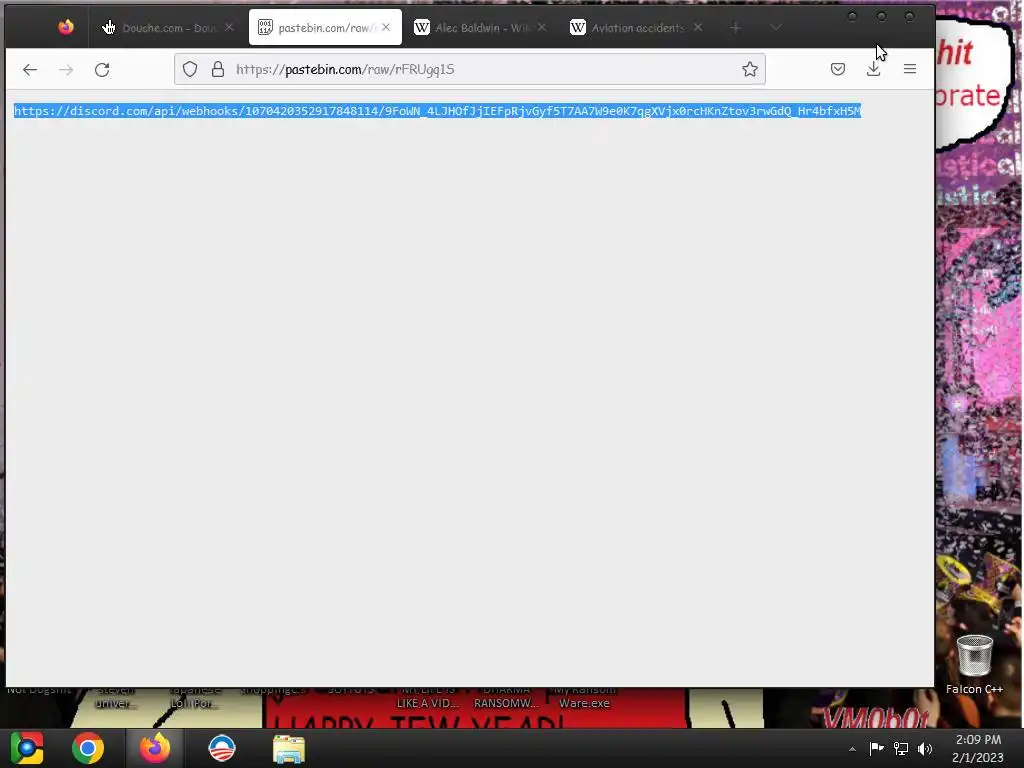The width and height of the screenshot is (1024, 768).
Task: Close the Alec Baldwin tab
Action: pos(541,27)
